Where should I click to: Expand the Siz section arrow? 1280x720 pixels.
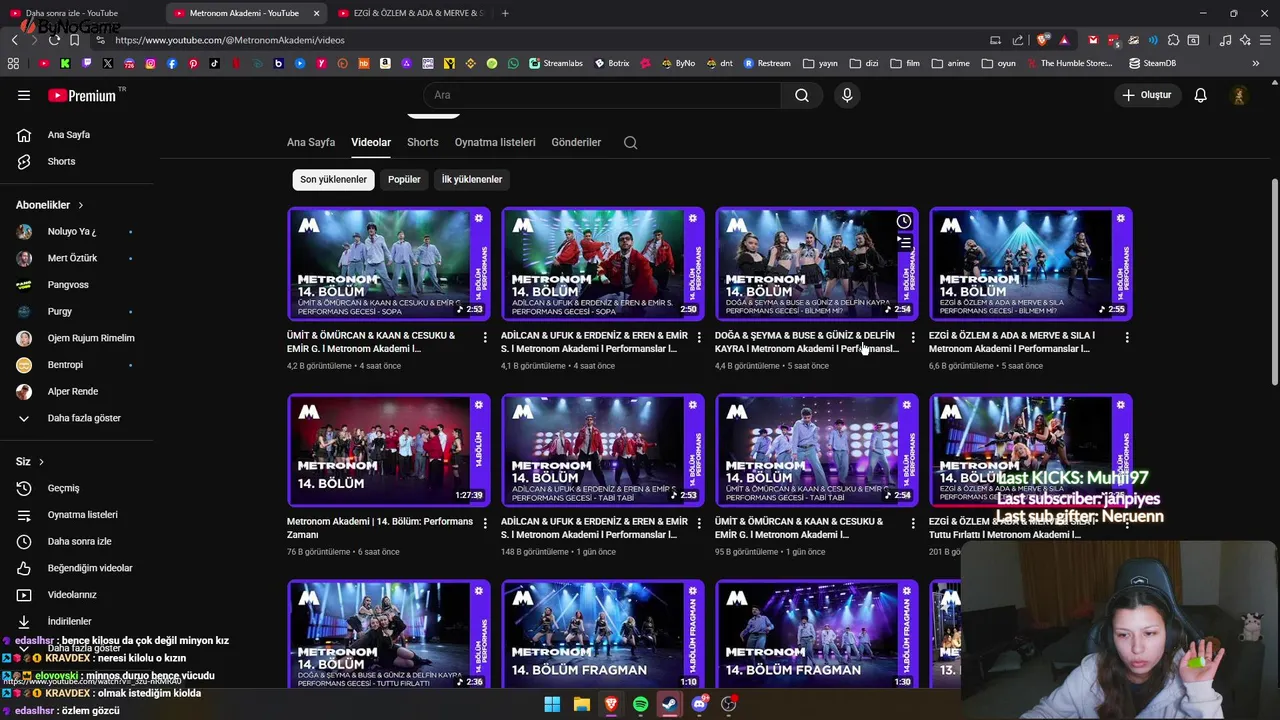tap(41, 462)
